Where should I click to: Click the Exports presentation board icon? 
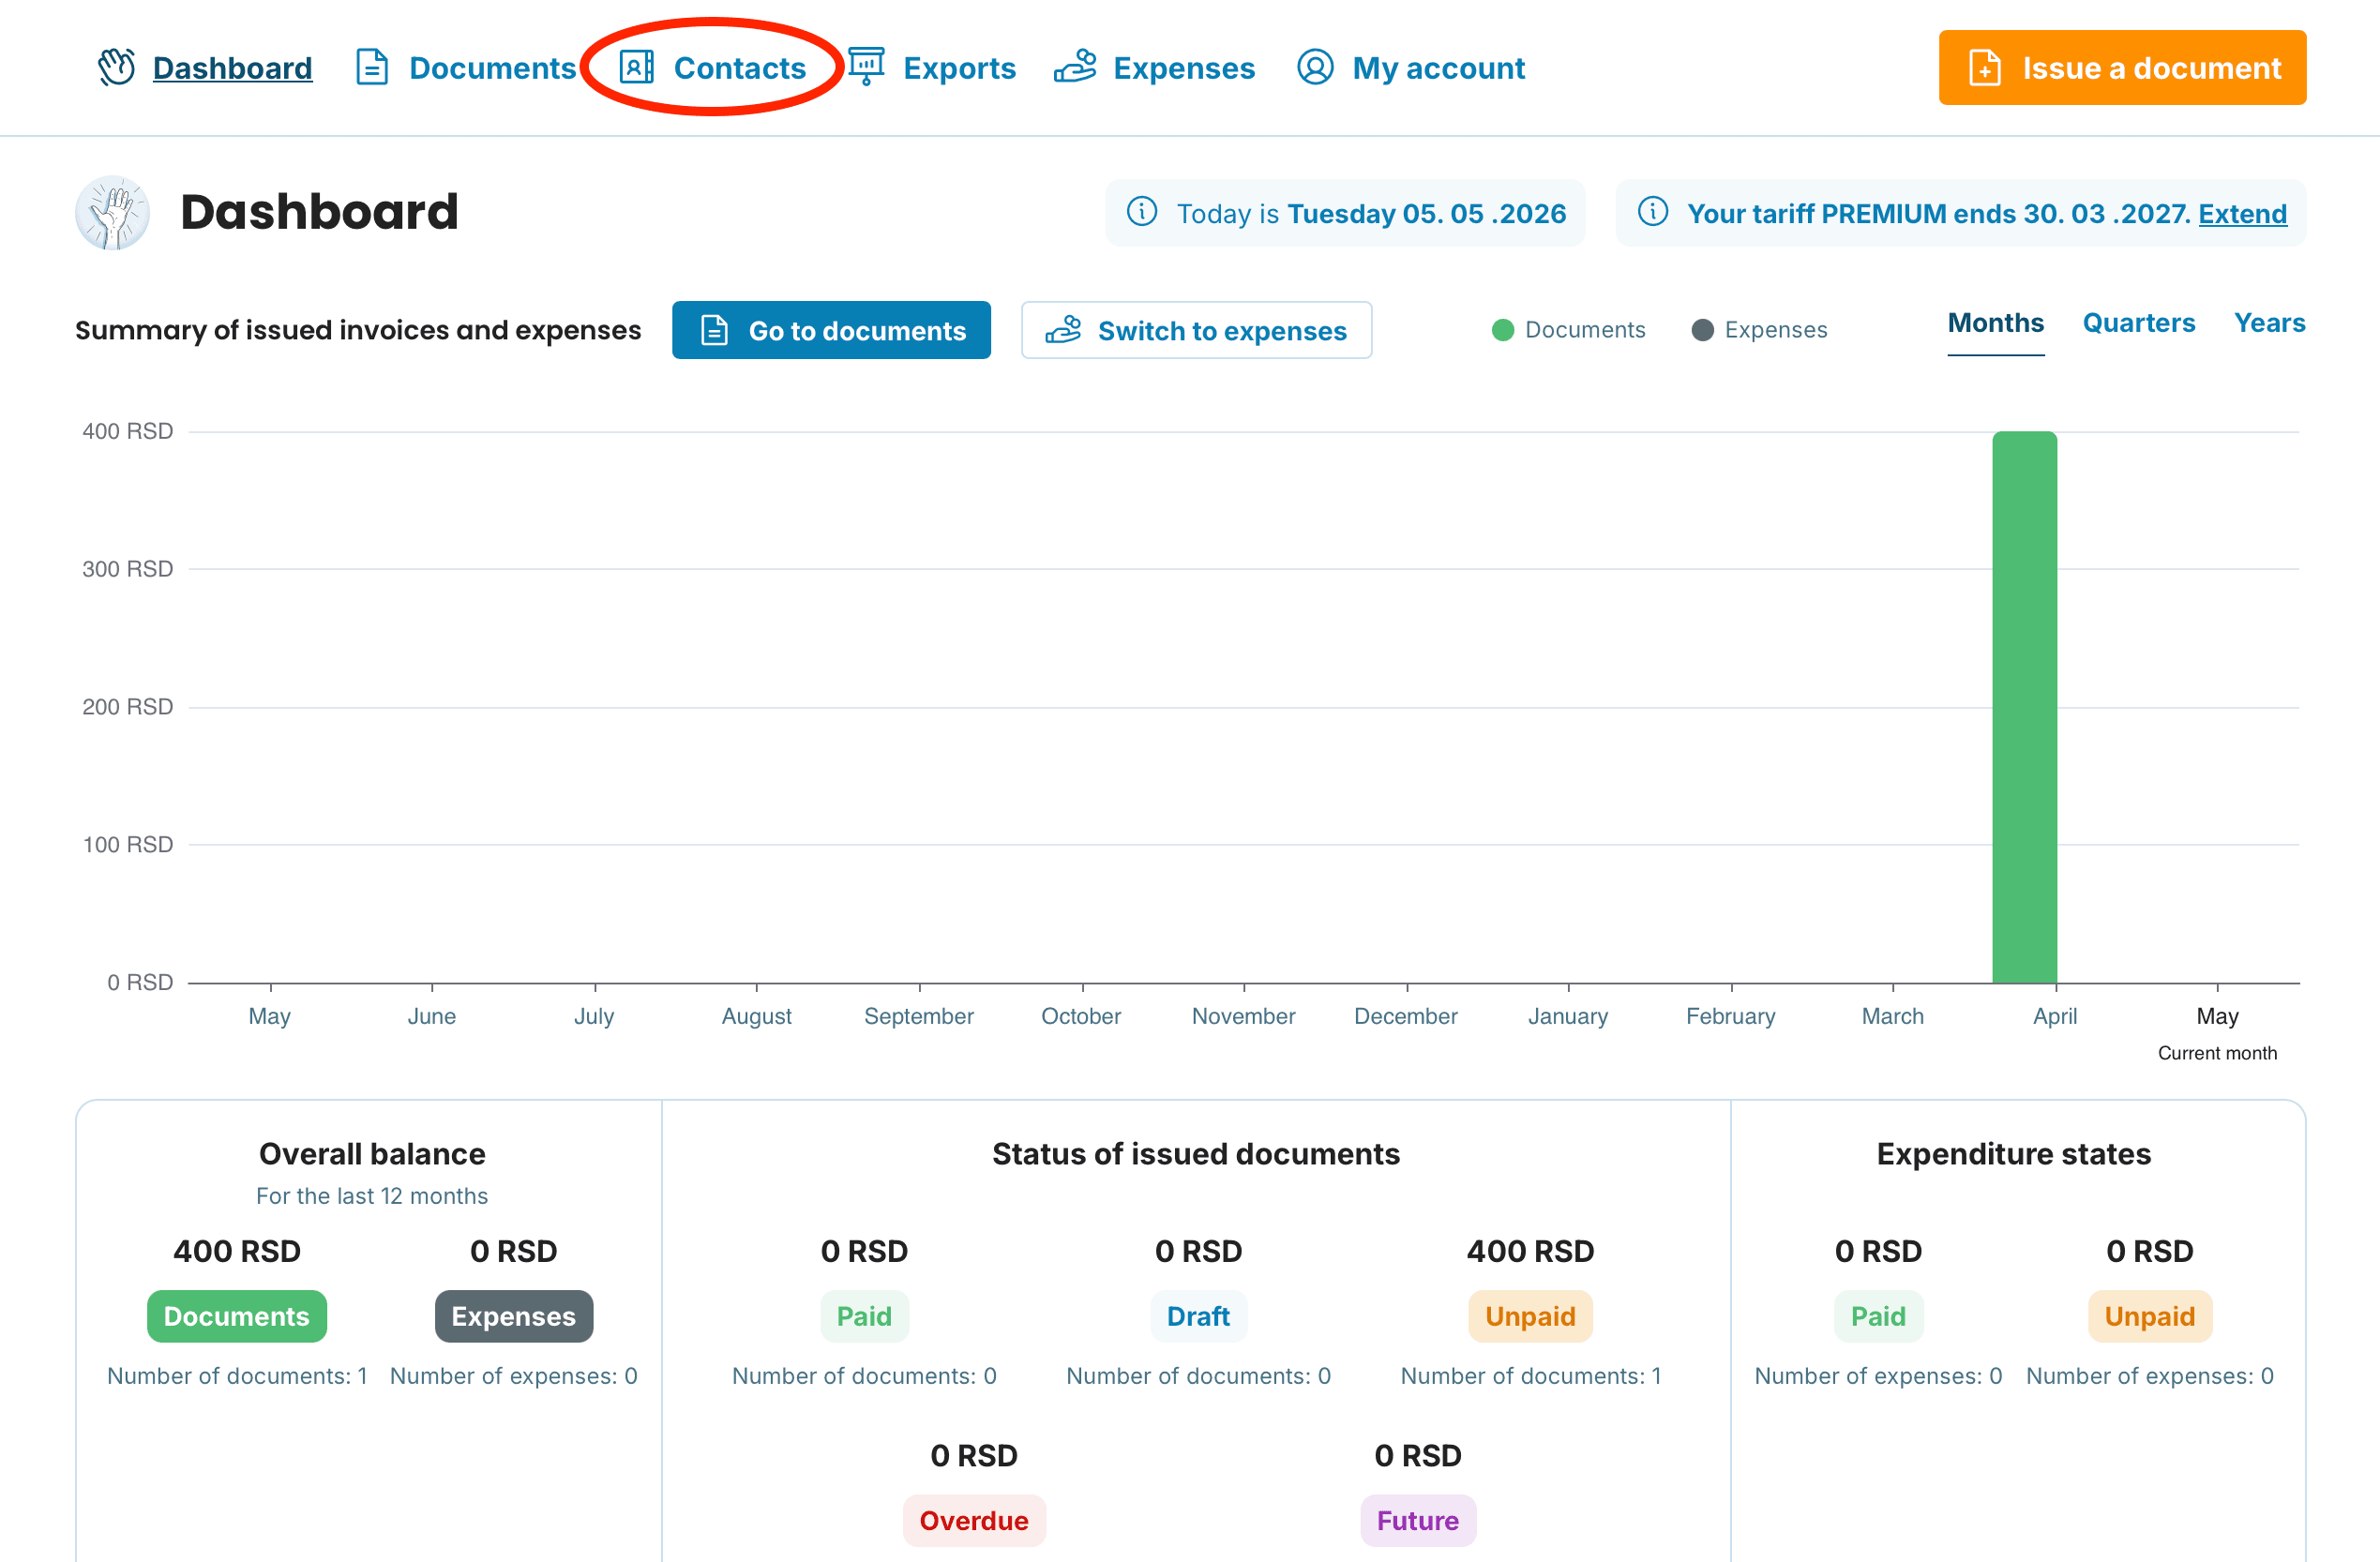(x=866, y=67)
